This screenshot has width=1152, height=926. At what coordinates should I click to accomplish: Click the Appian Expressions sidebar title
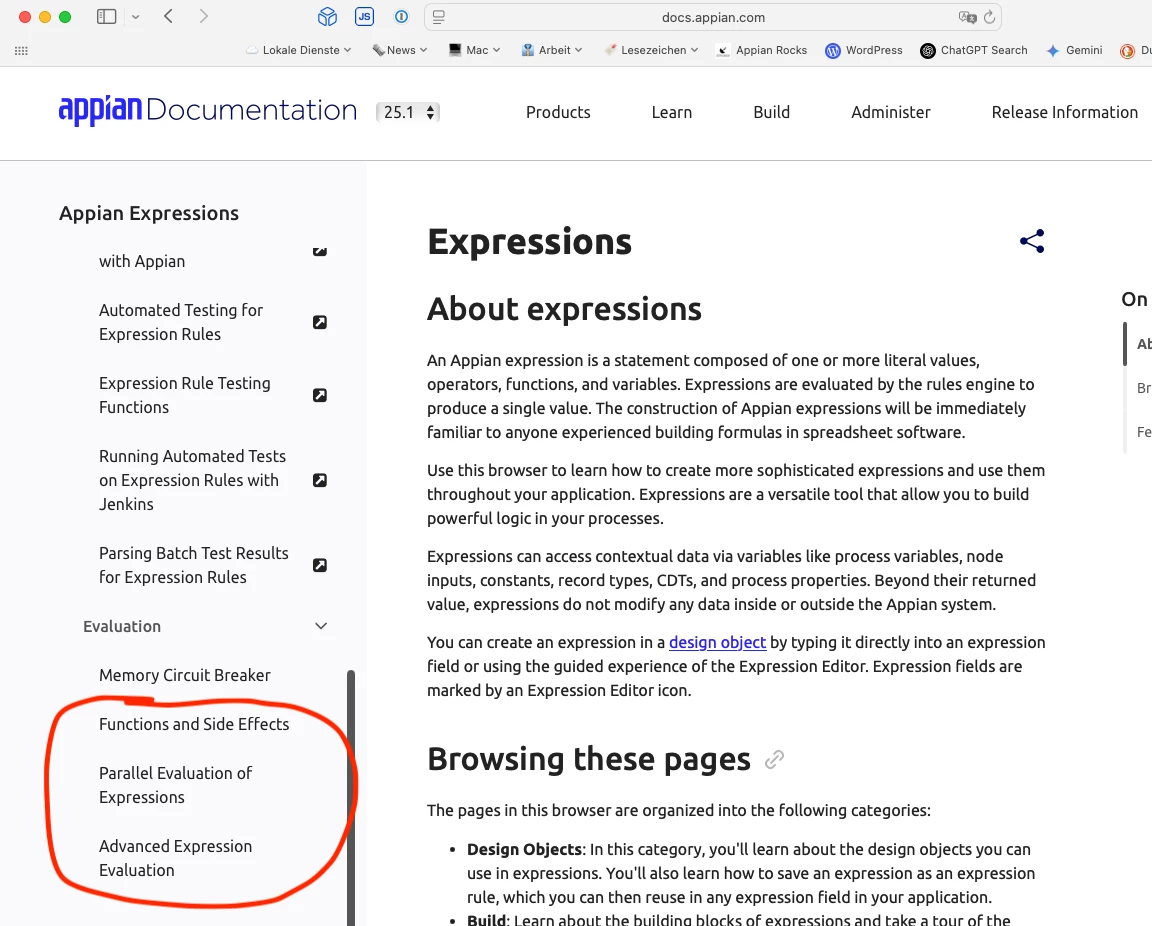pyautogui.click(x=148, y=213)
